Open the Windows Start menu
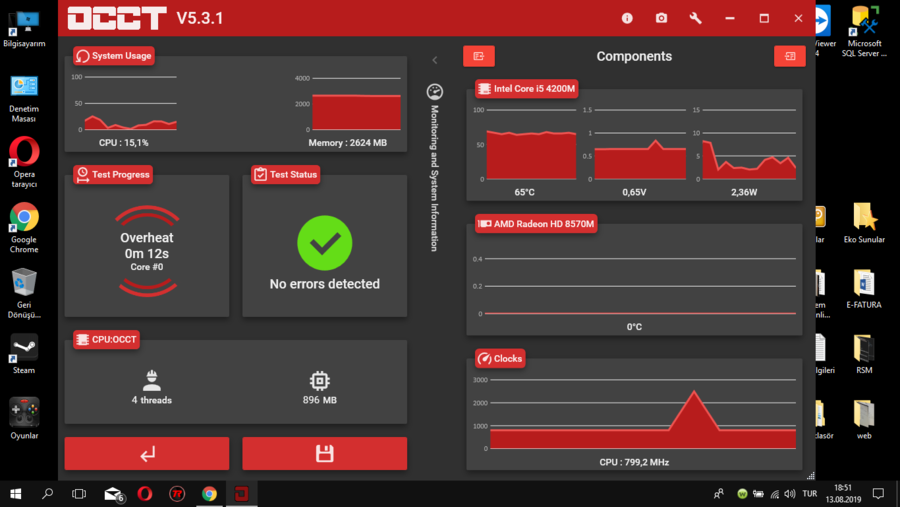Image resolution: width=900 pixels, height=507 pixels. pos(15,494)
